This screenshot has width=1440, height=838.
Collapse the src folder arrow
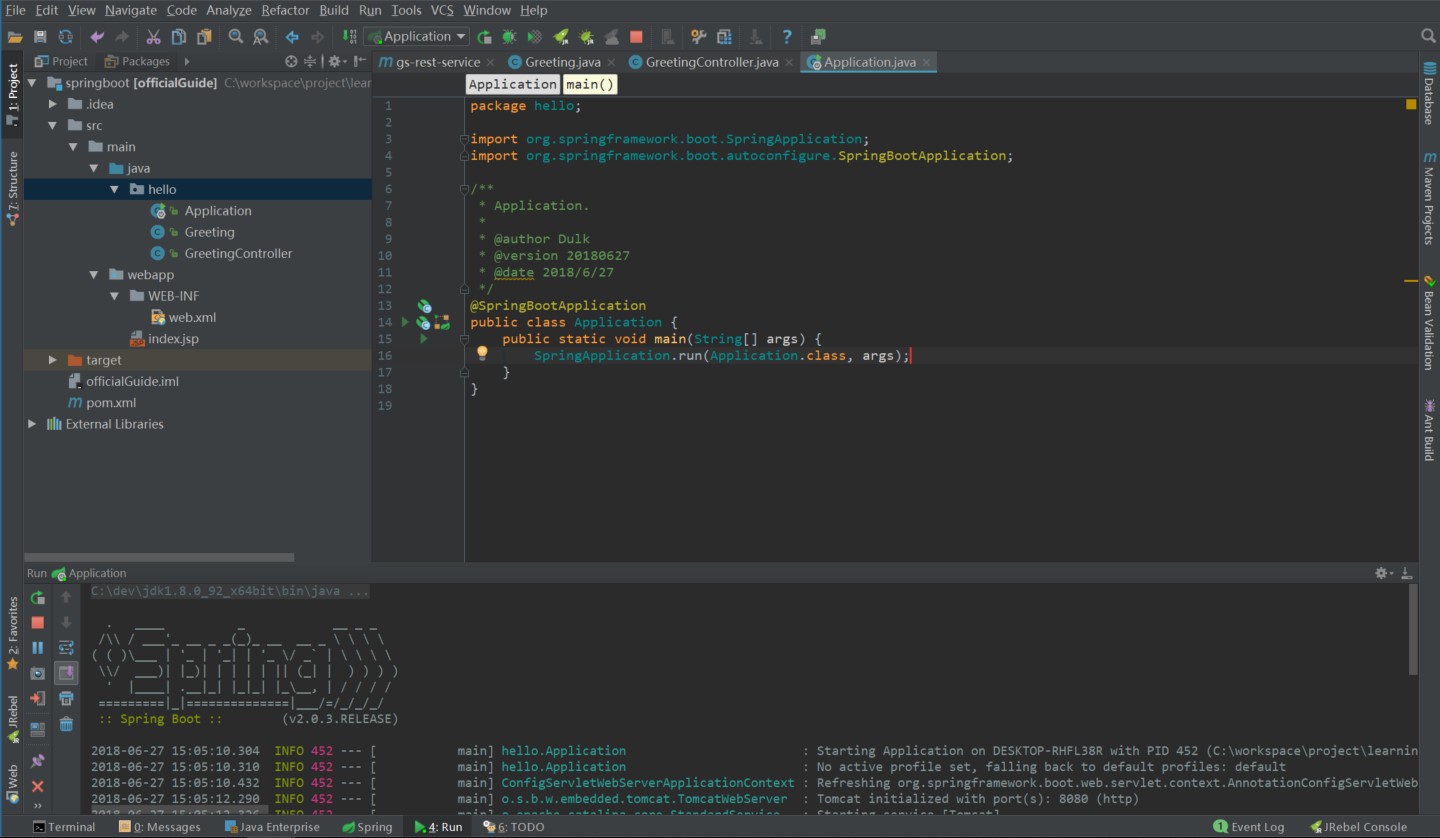coord(53,126)
